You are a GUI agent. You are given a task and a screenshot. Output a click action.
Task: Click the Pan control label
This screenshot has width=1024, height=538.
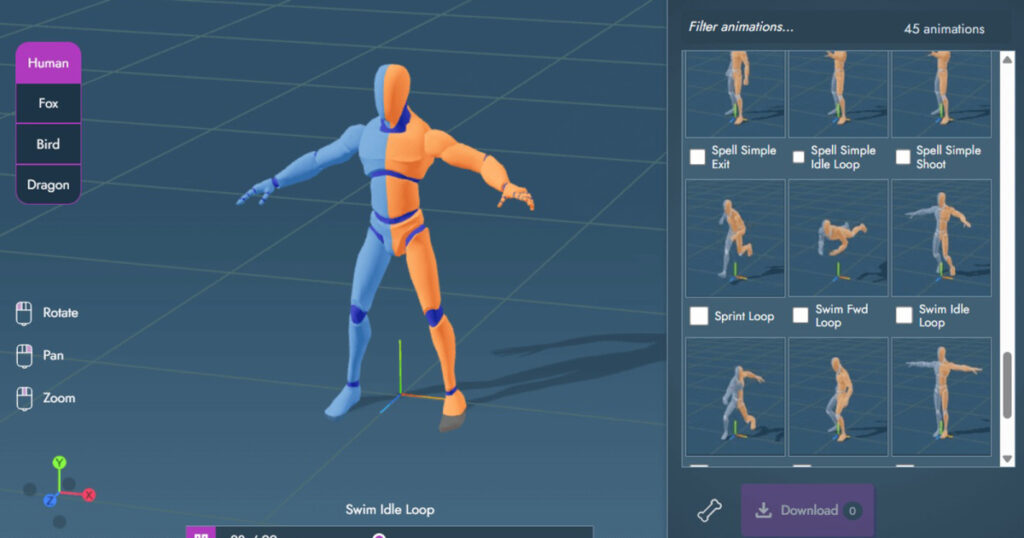click(54, 355)
